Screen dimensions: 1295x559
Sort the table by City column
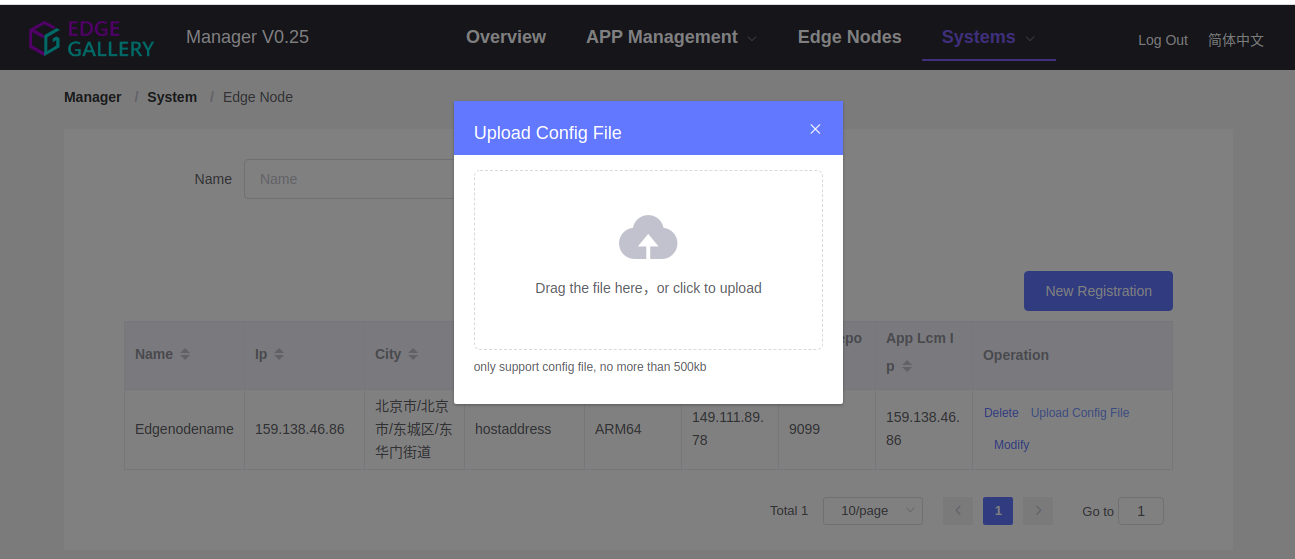click(x=413, y=354)
